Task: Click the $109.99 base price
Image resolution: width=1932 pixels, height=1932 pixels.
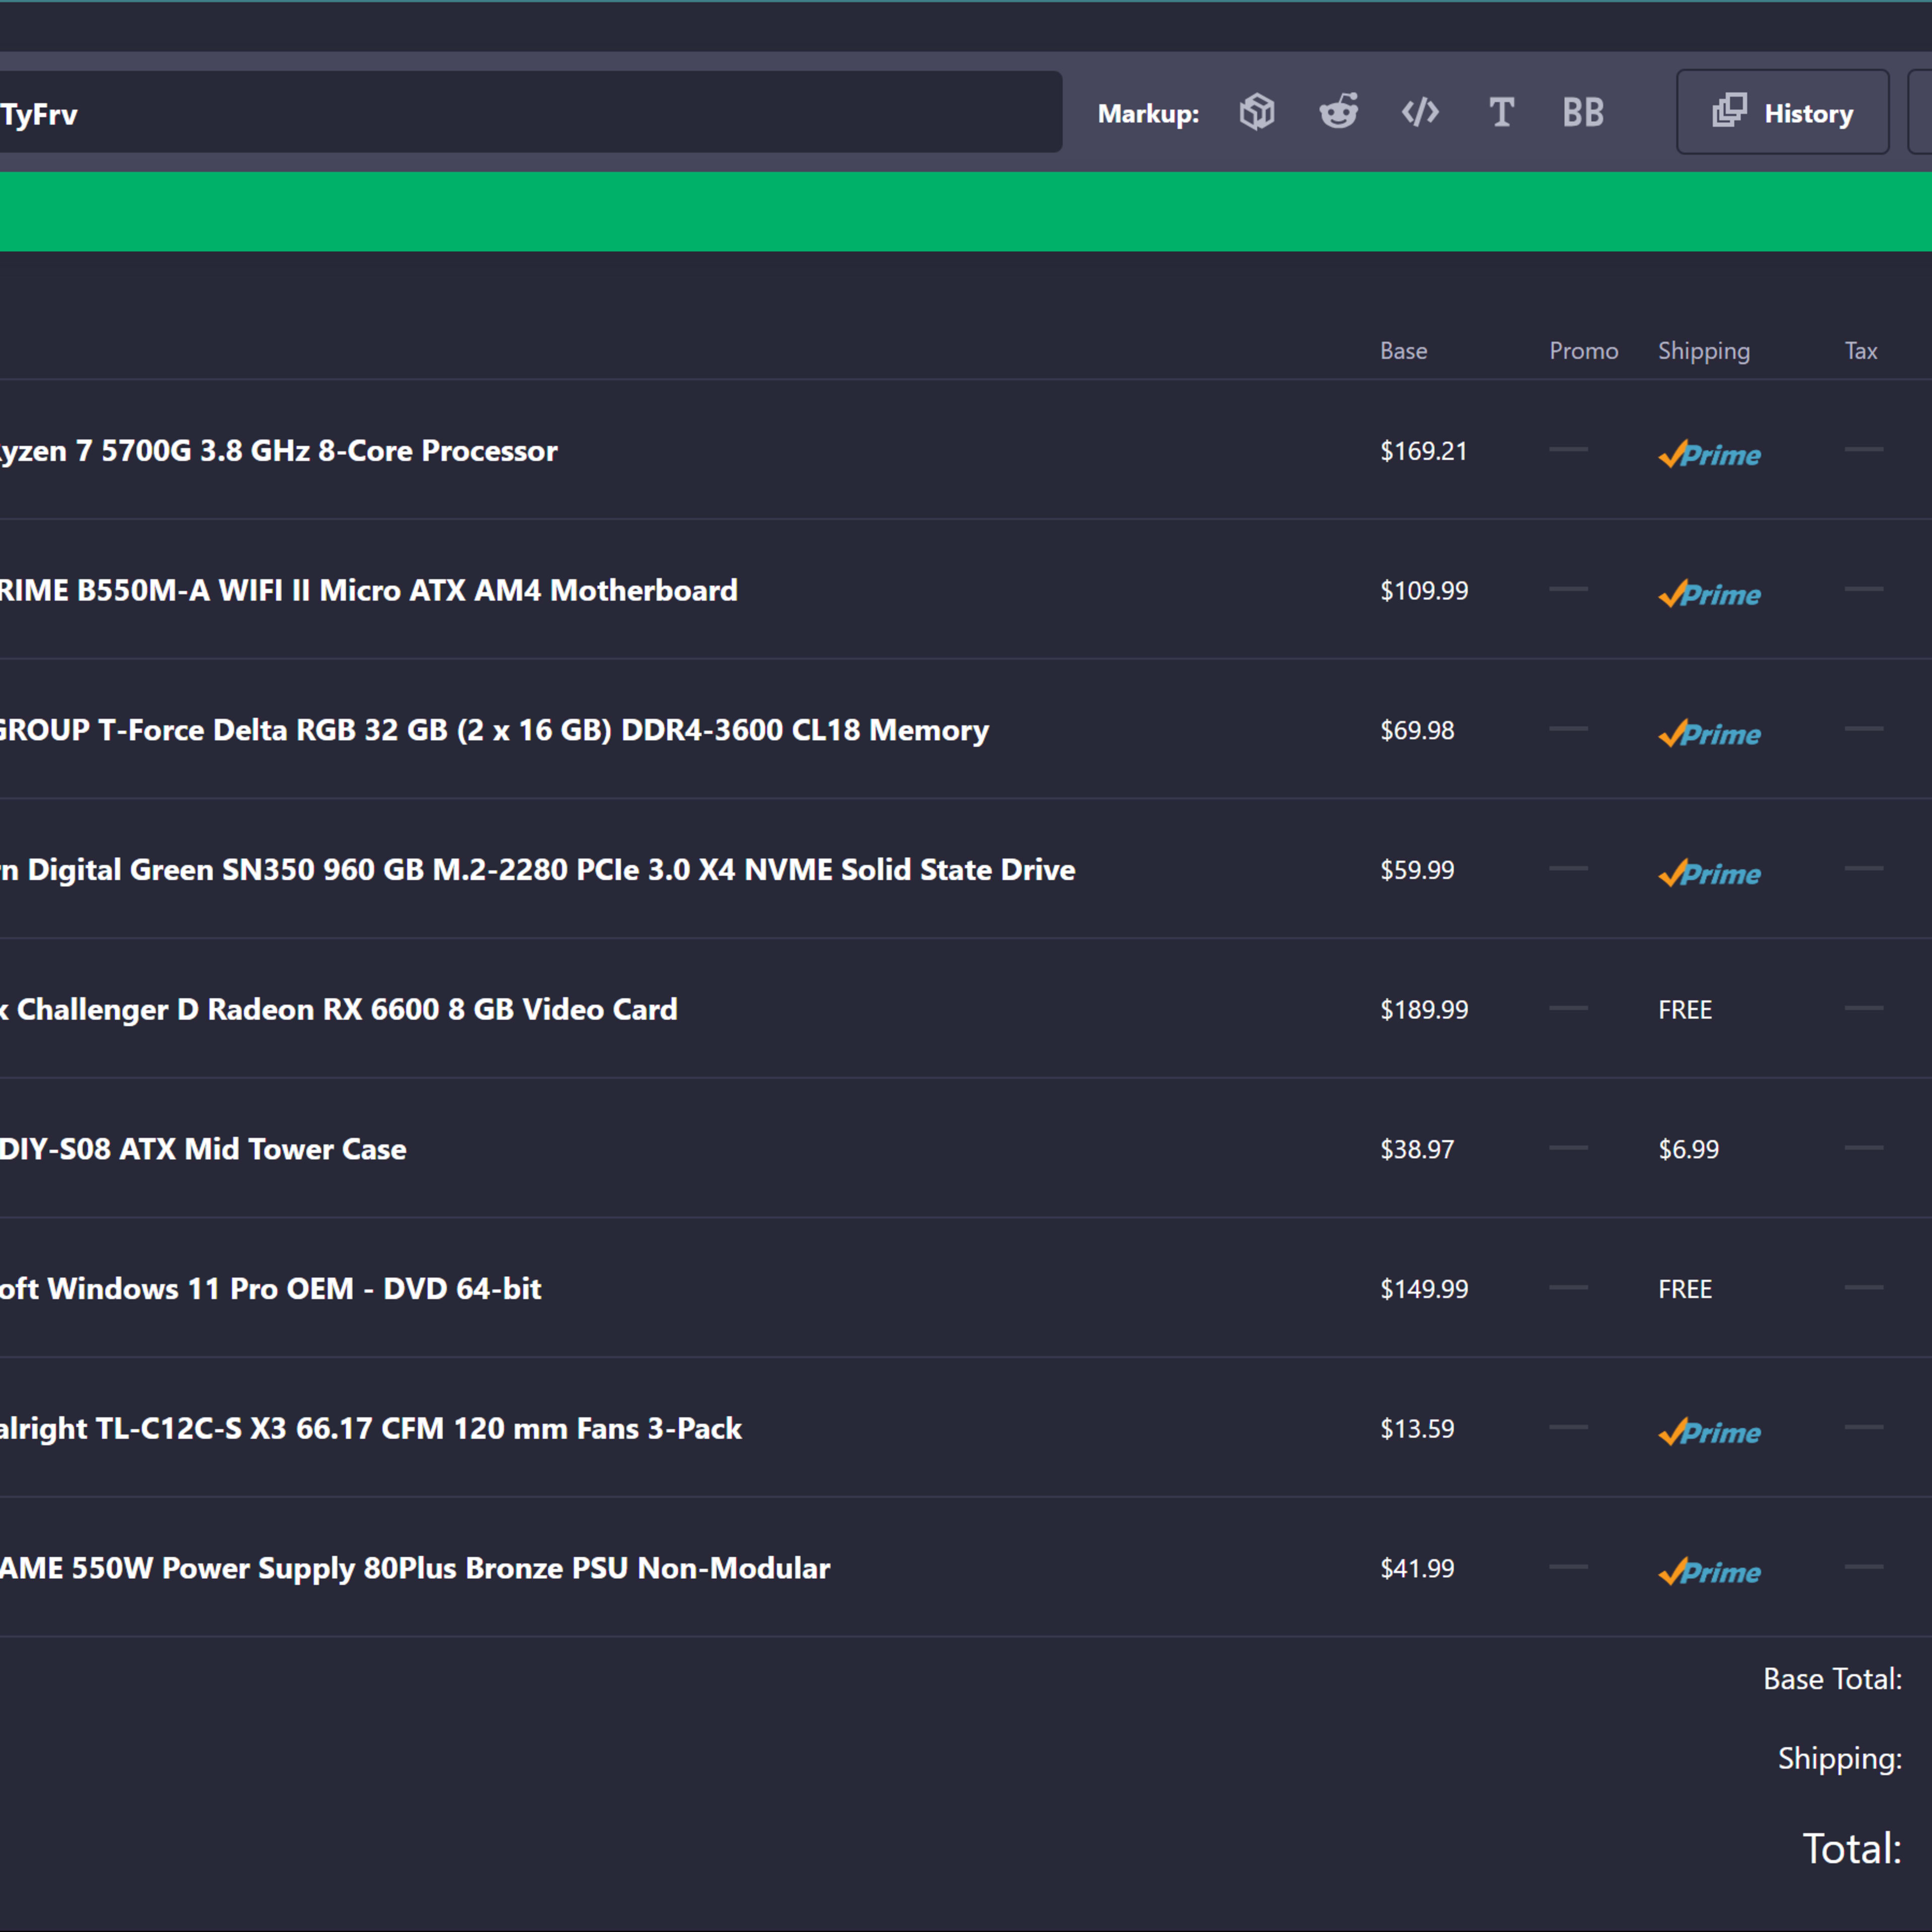Action: [1424, 591]
